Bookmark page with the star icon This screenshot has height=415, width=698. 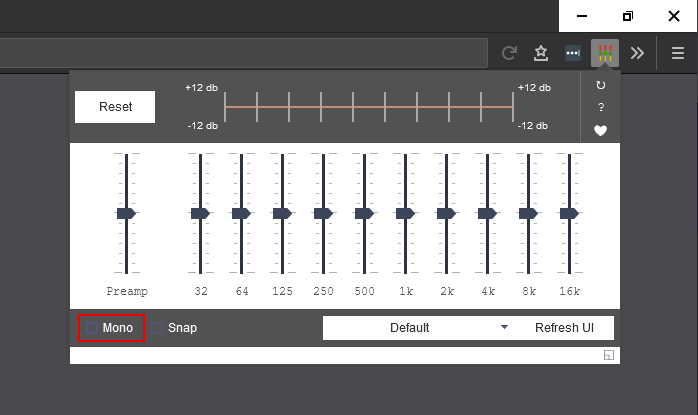tap(541, 53)
